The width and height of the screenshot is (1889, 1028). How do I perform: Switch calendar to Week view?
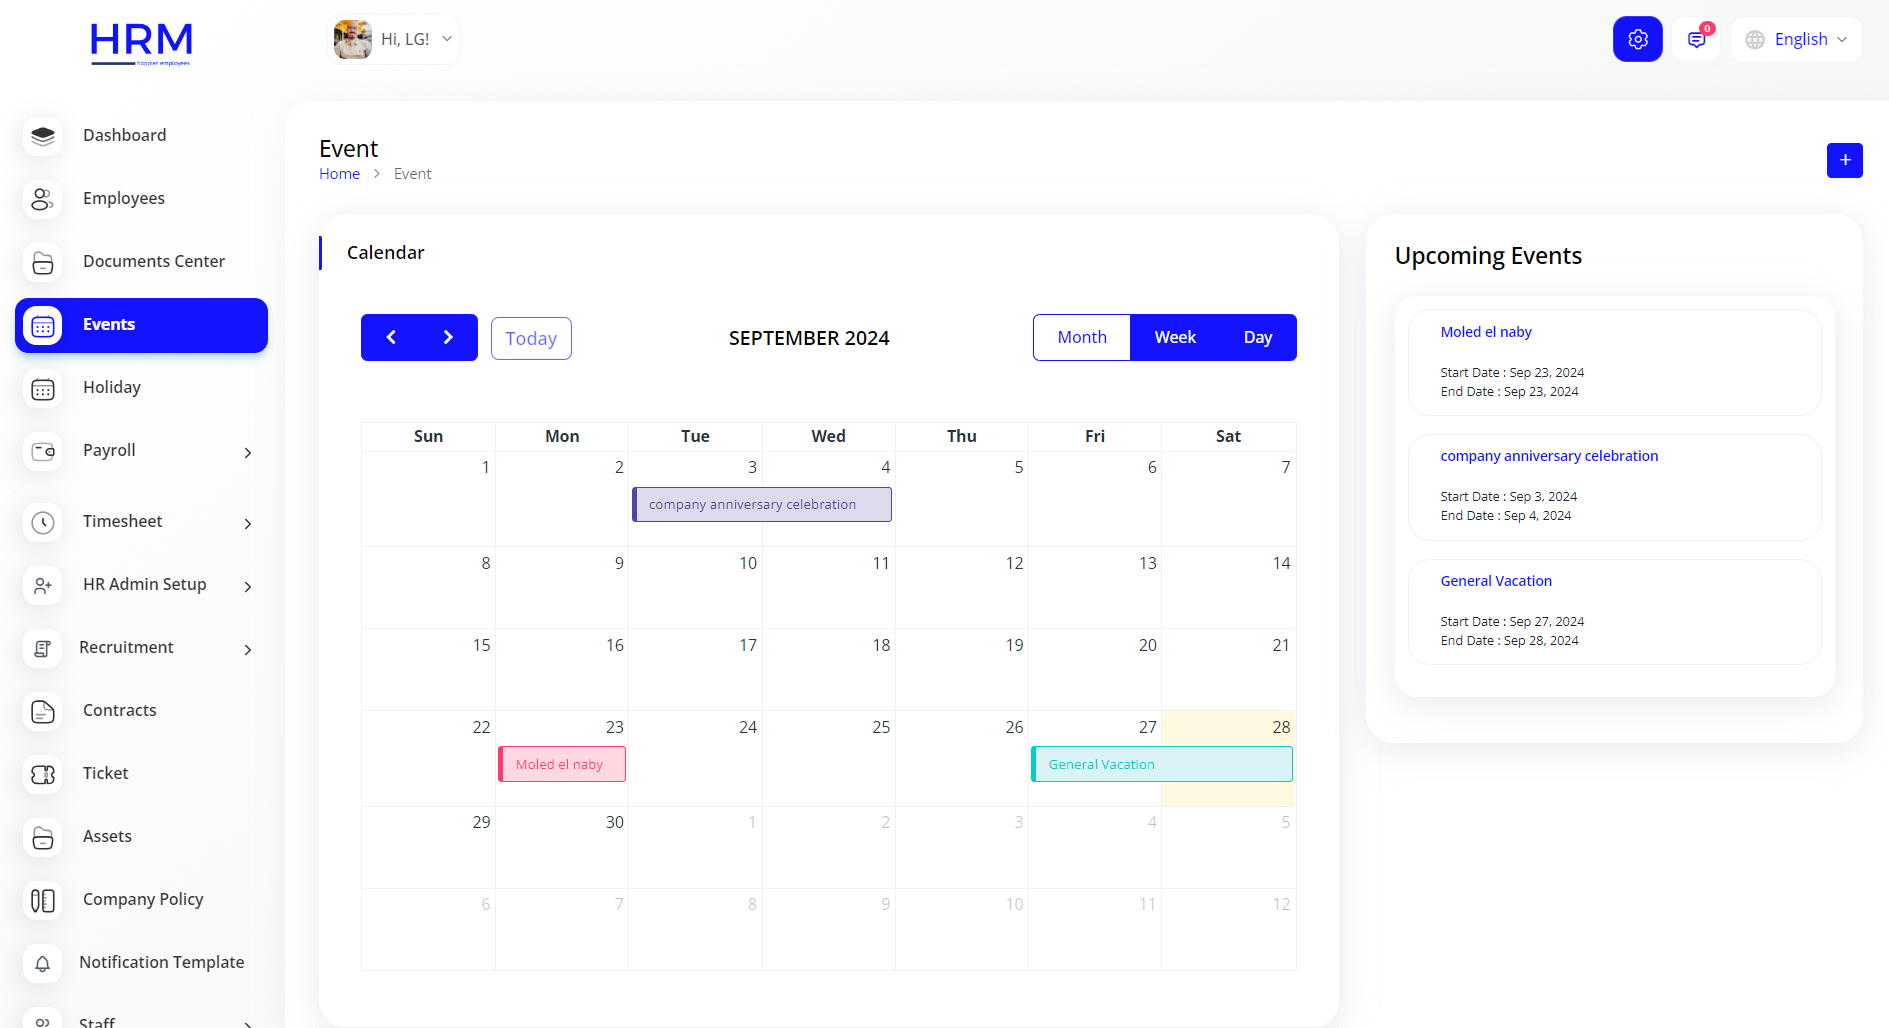tap(1174, 338)
